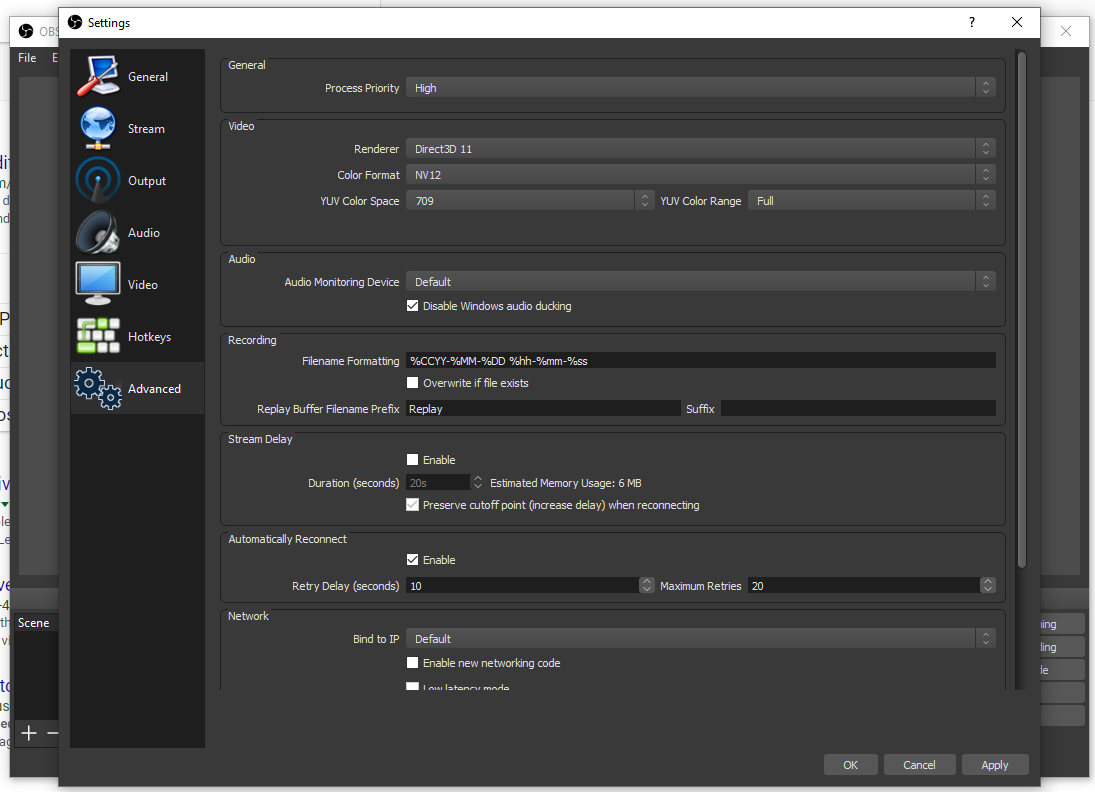Click the Scene panel header in OBS

34,622
